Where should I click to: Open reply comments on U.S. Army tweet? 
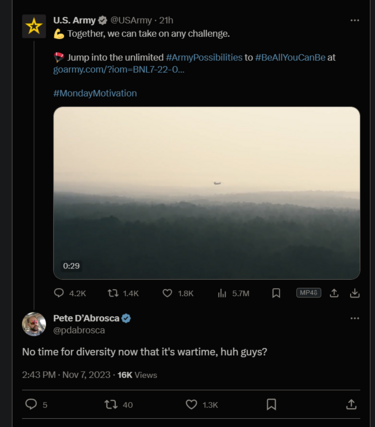coord(70,293)
